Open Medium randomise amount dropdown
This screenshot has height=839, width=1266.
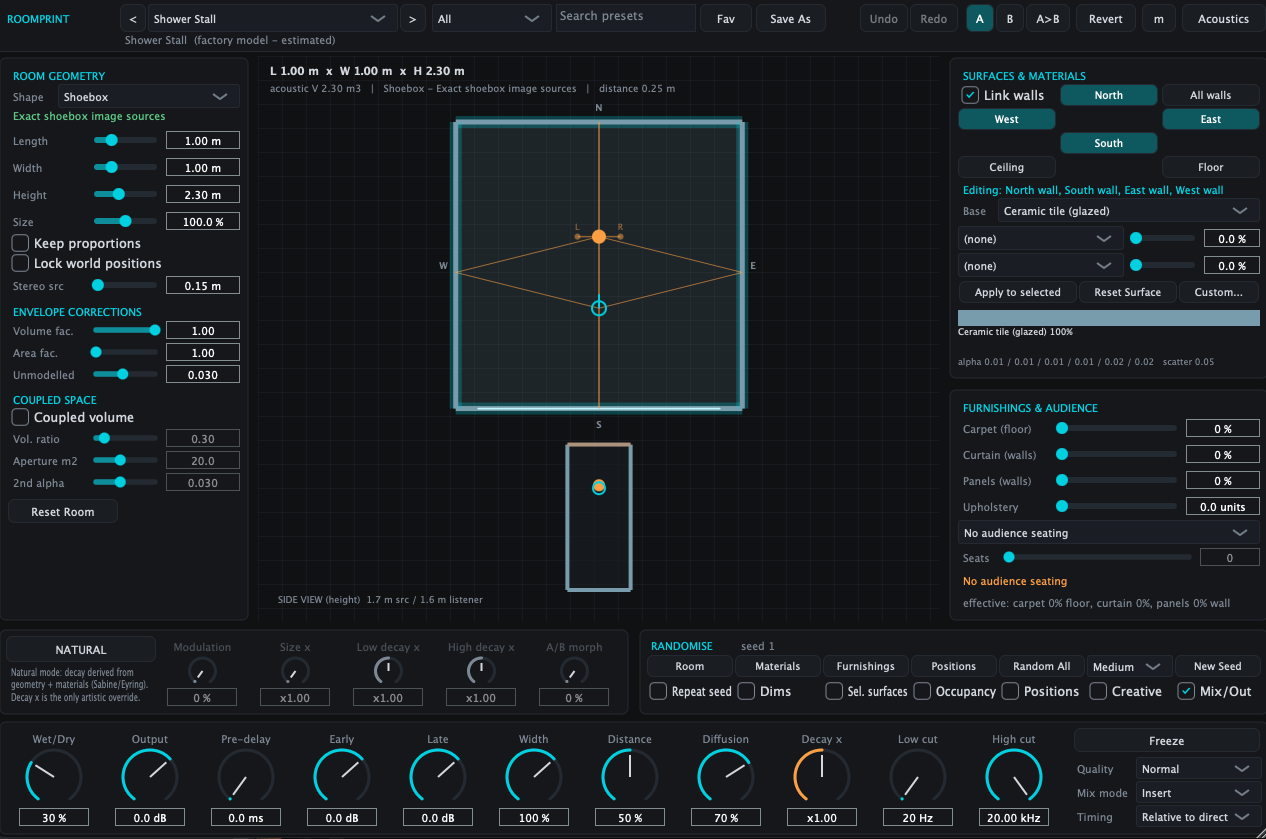coord(1130,667)
